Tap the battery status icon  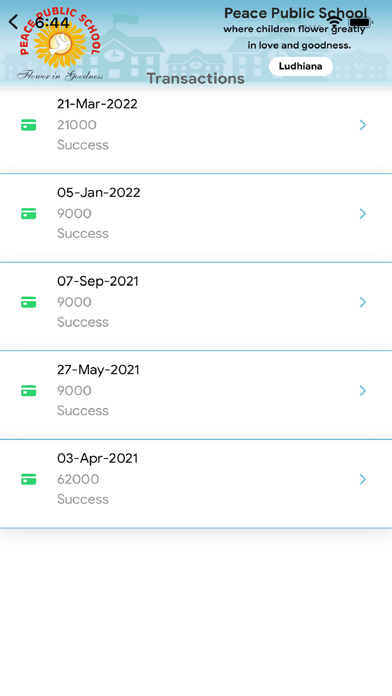(360, 22)
